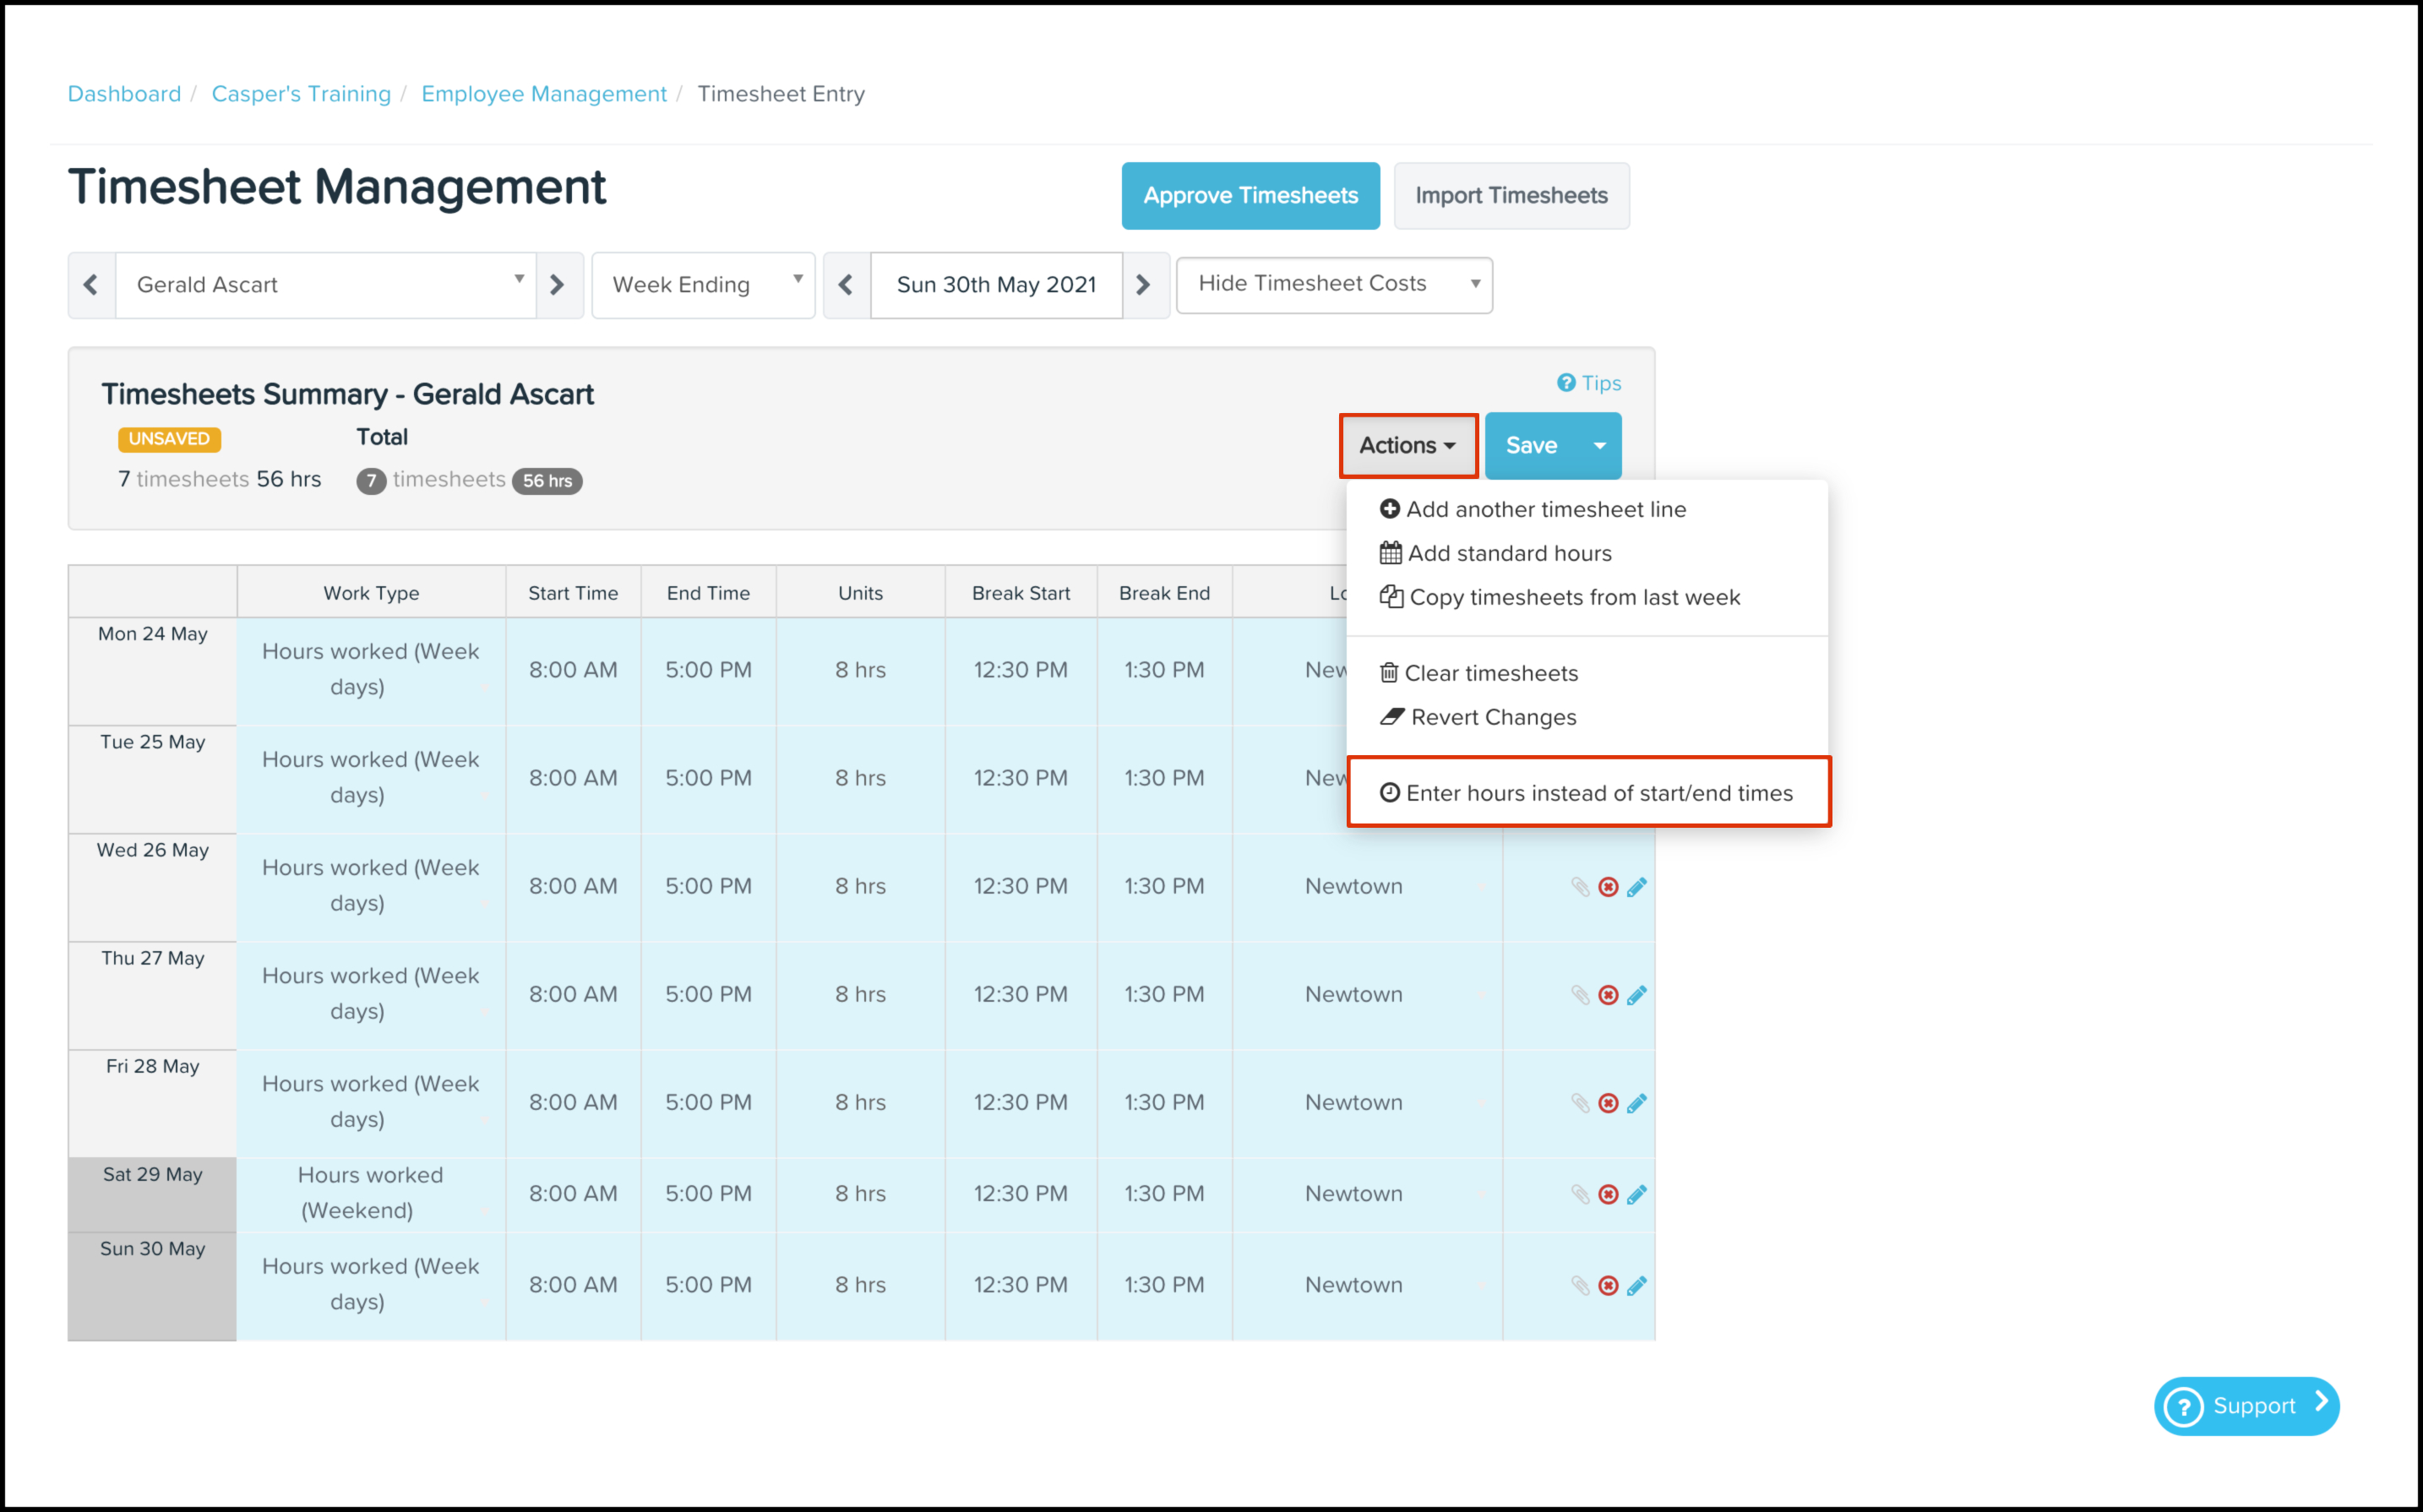Screen dimensions: 2423x1512
Task: Click the attachment paperclip icon for Sun 30 May
Action: (x=1580, y=1285)
